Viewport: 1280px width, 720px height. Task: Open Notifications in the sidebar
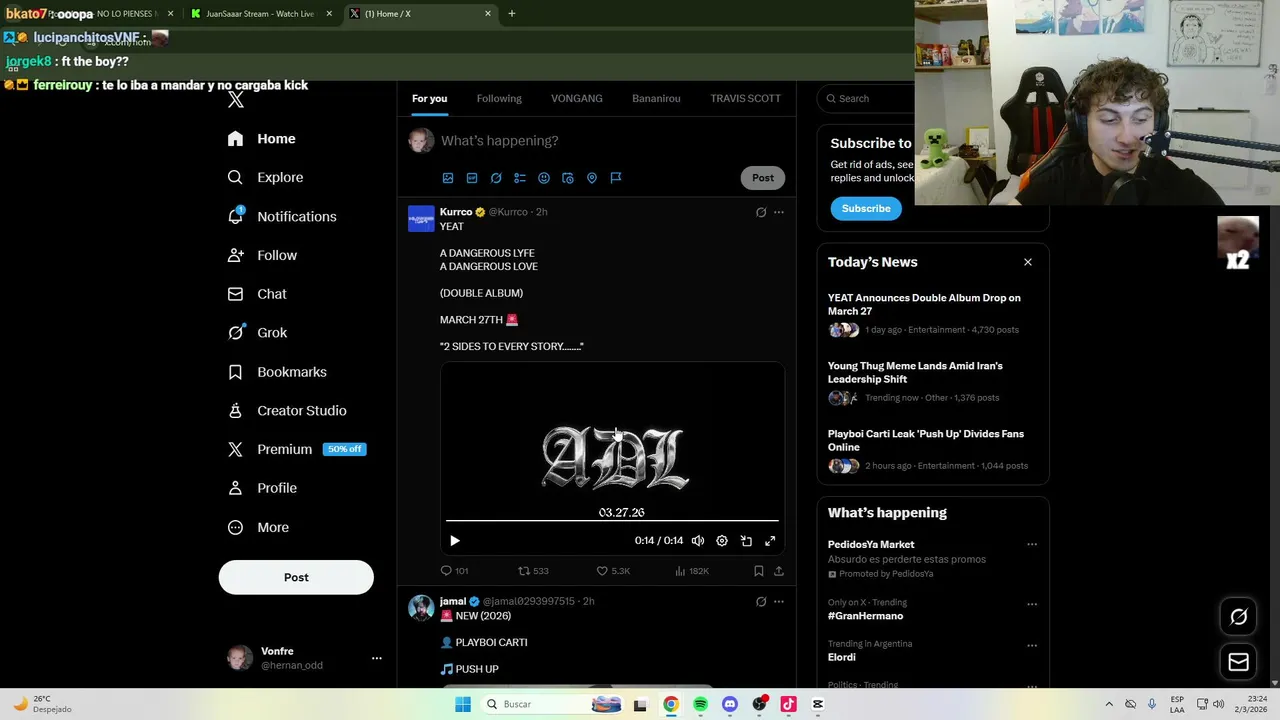click(282, 216)
